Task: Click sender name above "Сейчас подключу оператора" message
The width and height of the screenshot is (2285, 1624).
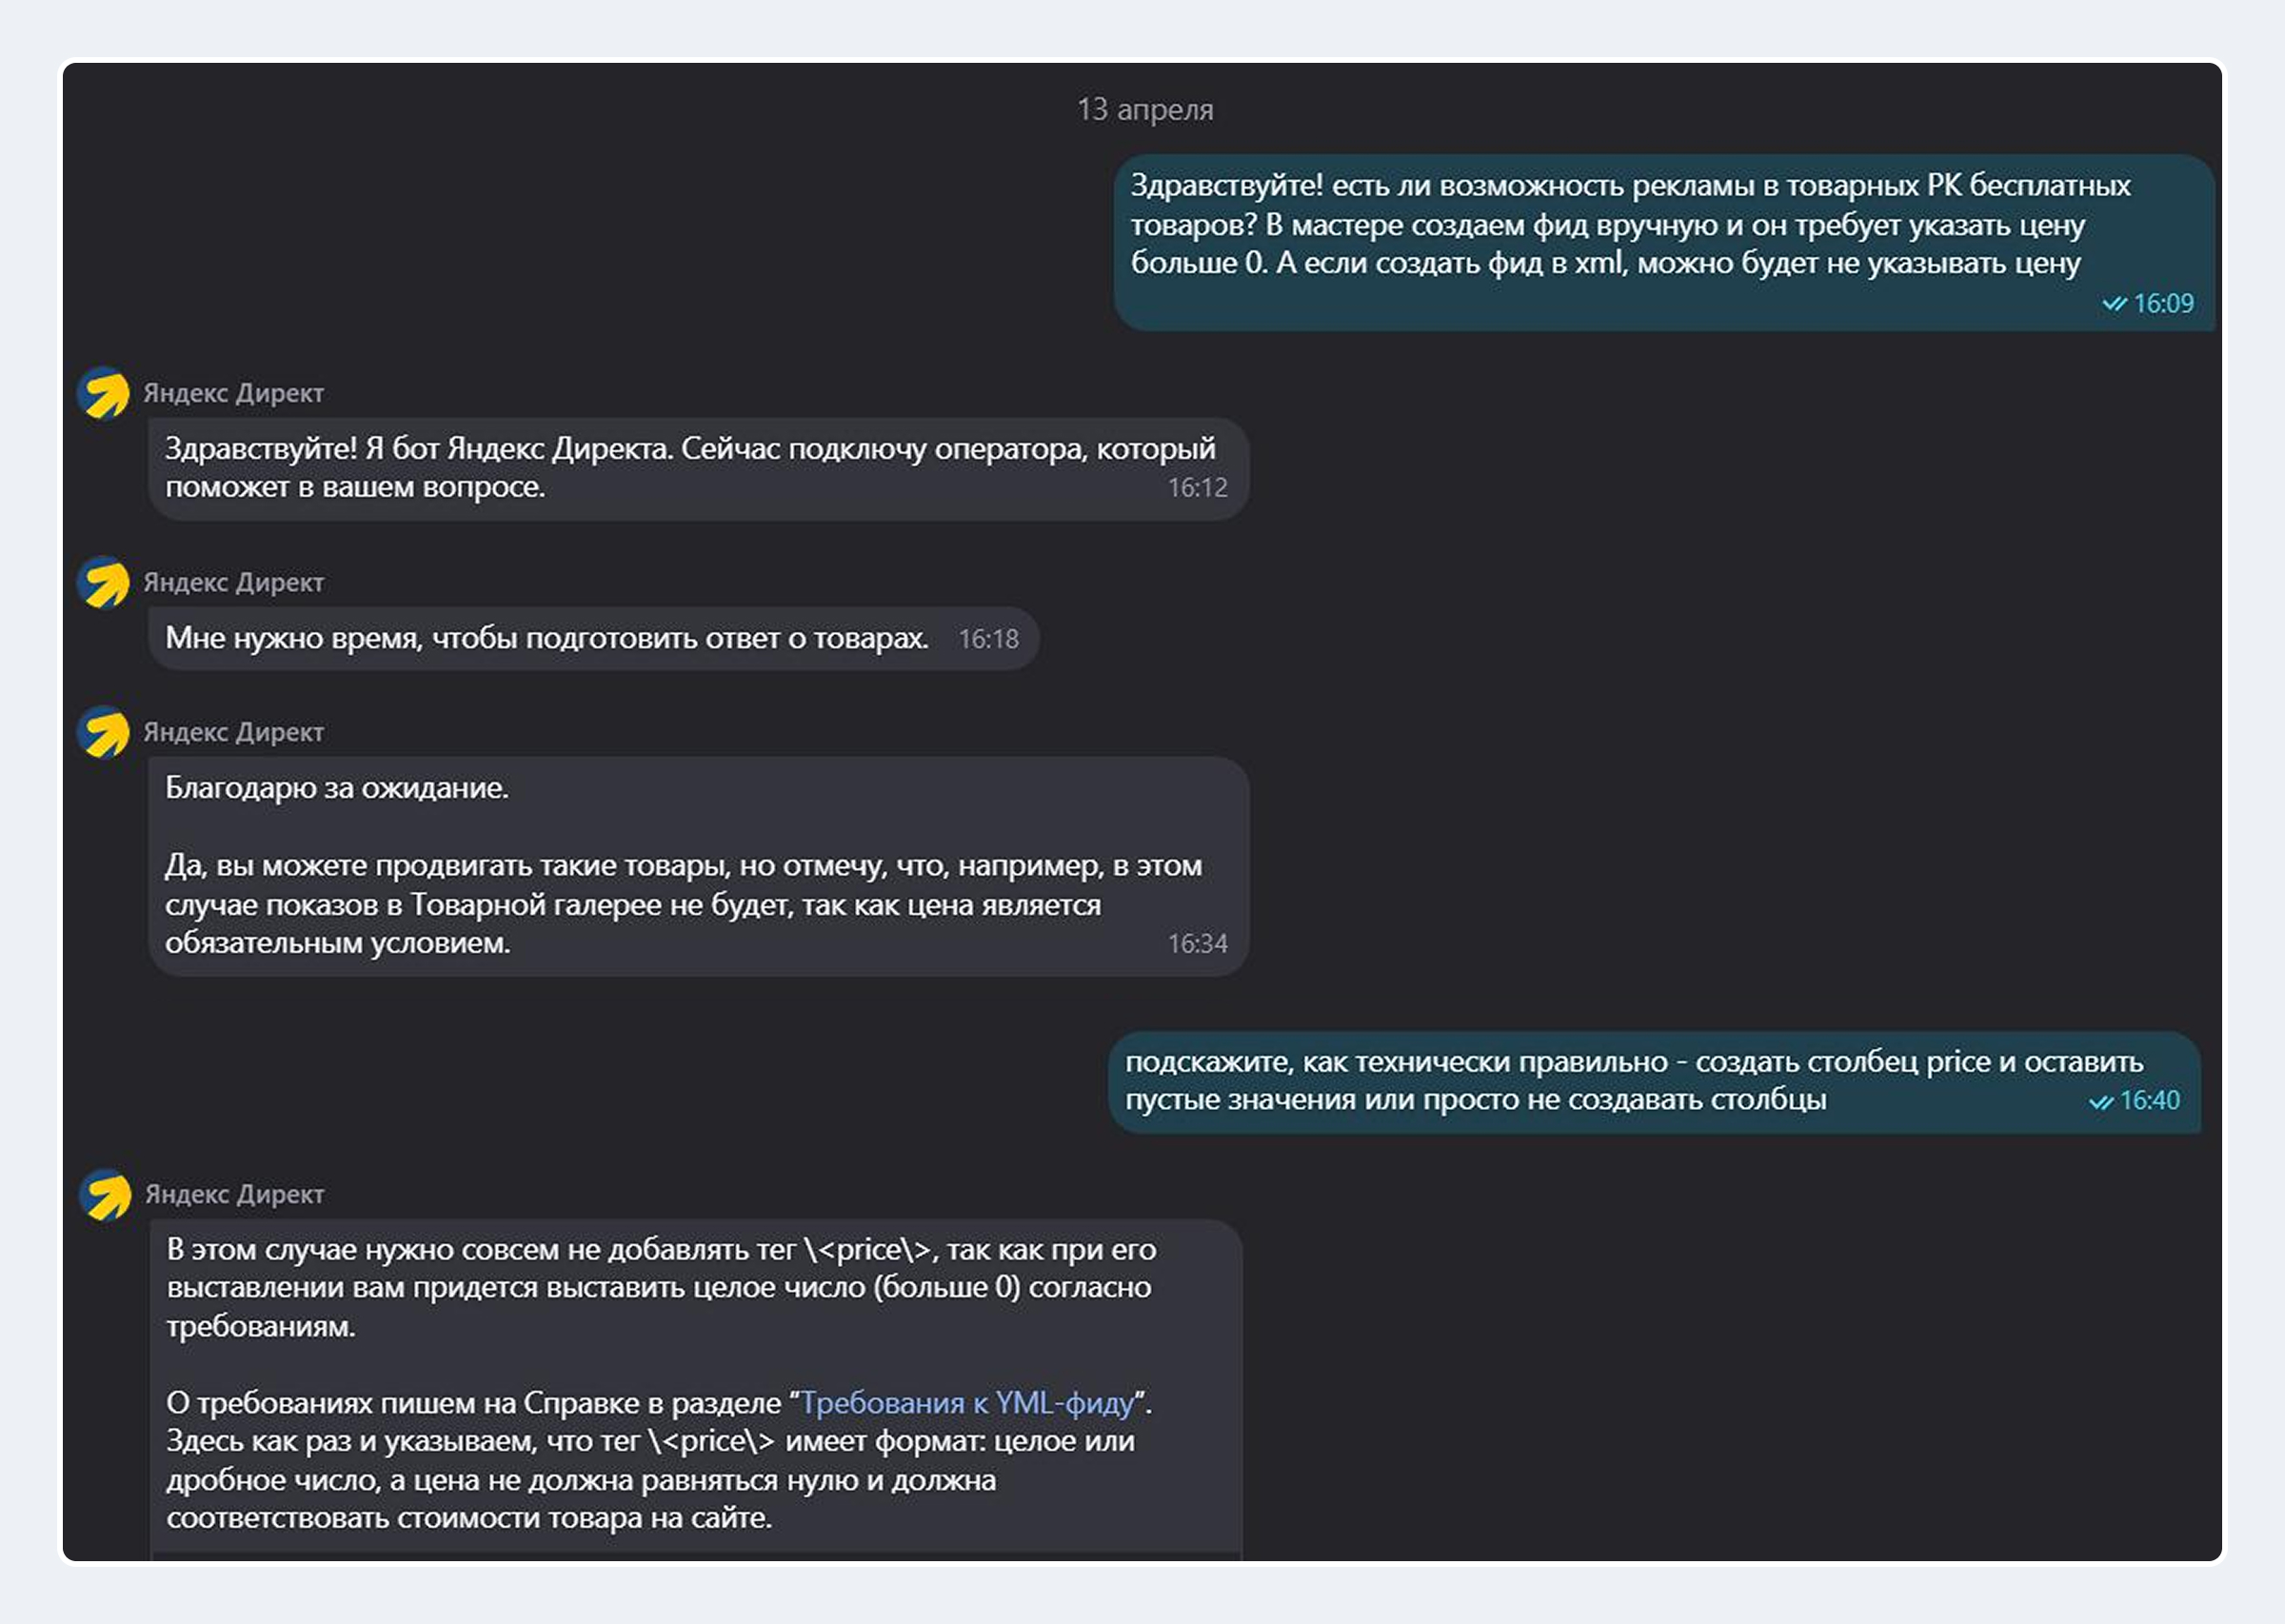Action: 234,393
